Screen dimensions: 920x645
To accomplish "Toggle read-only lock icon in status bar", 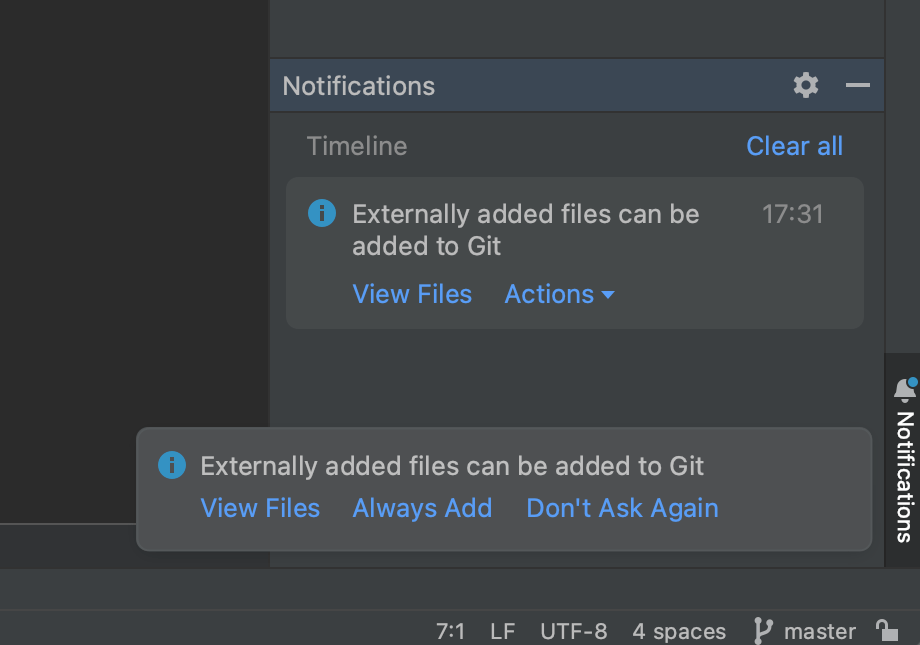I will coord(887,631).
